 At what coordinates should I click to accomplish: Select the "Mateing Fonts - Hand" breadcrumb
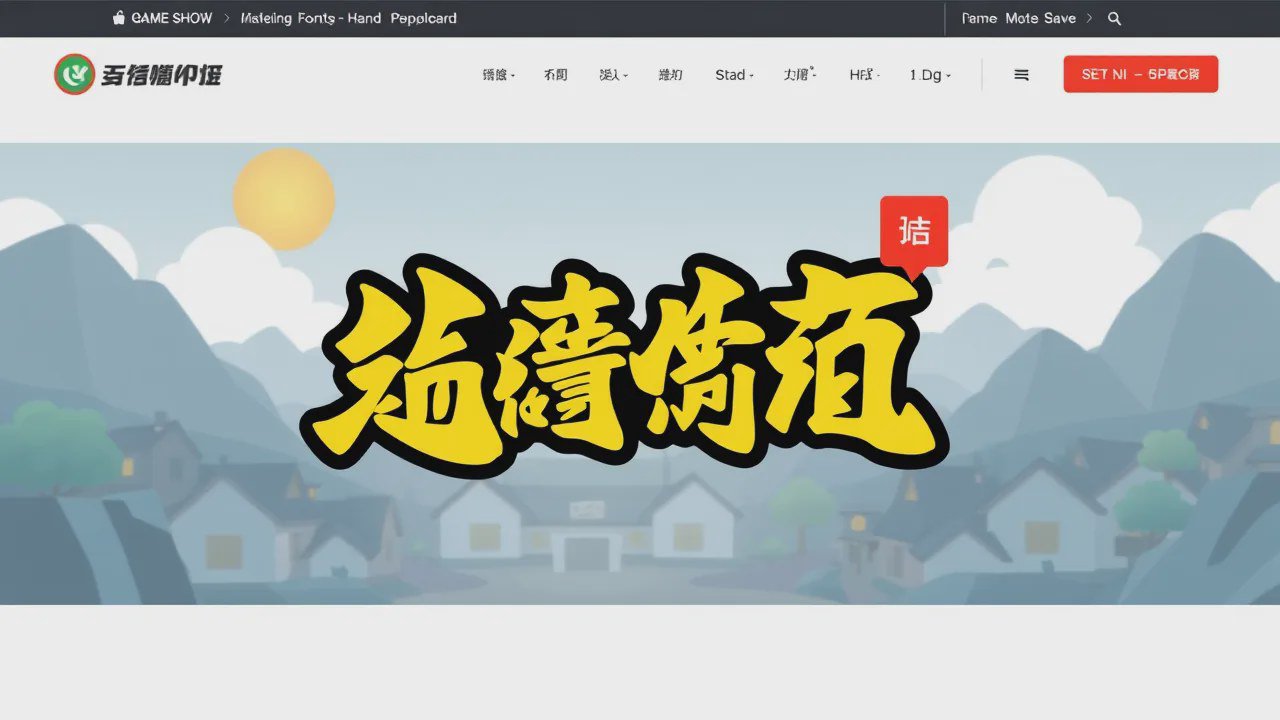[313, 18]
